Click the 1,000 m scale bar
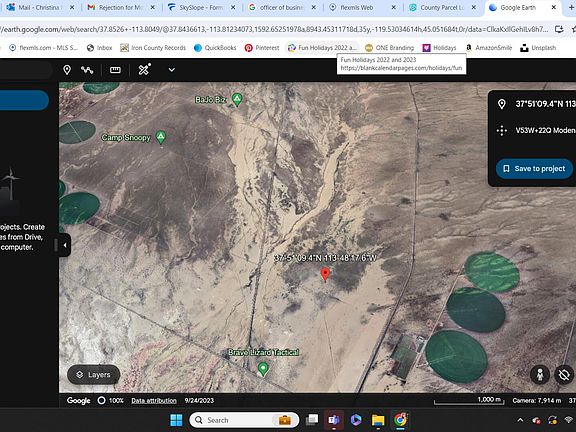This screenshot has width=576, height=432. pyautogui.click(x=469, y=400)
